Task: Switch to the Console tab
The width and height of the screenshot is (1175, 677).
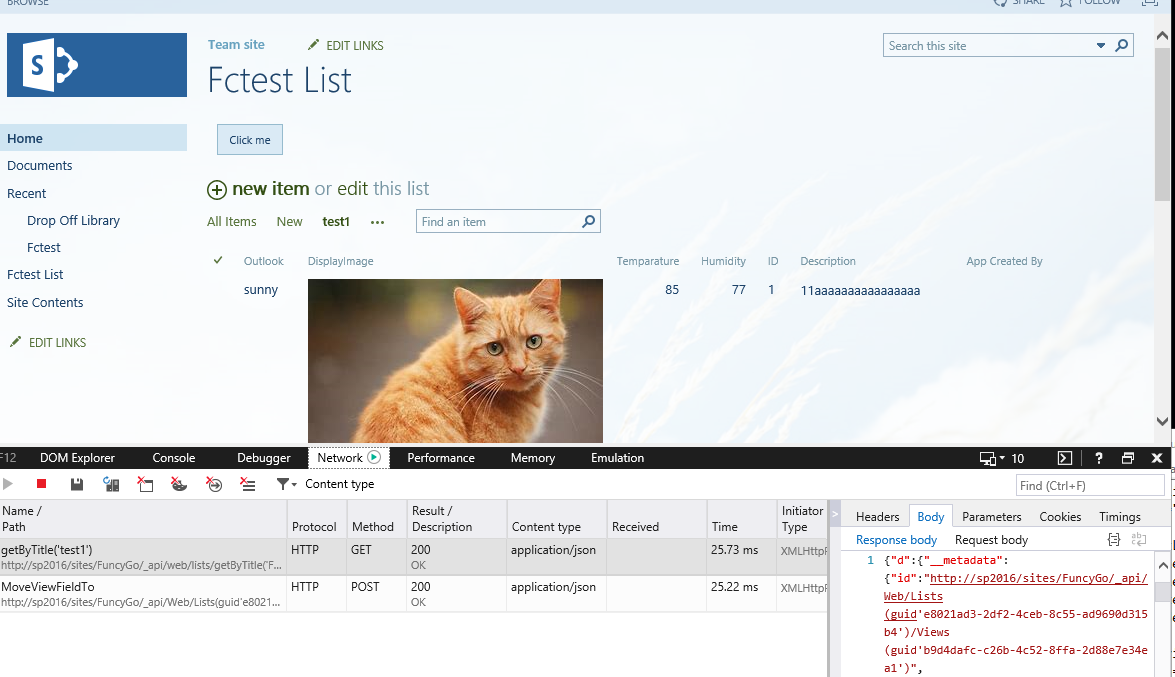Action: coord(172,458)
